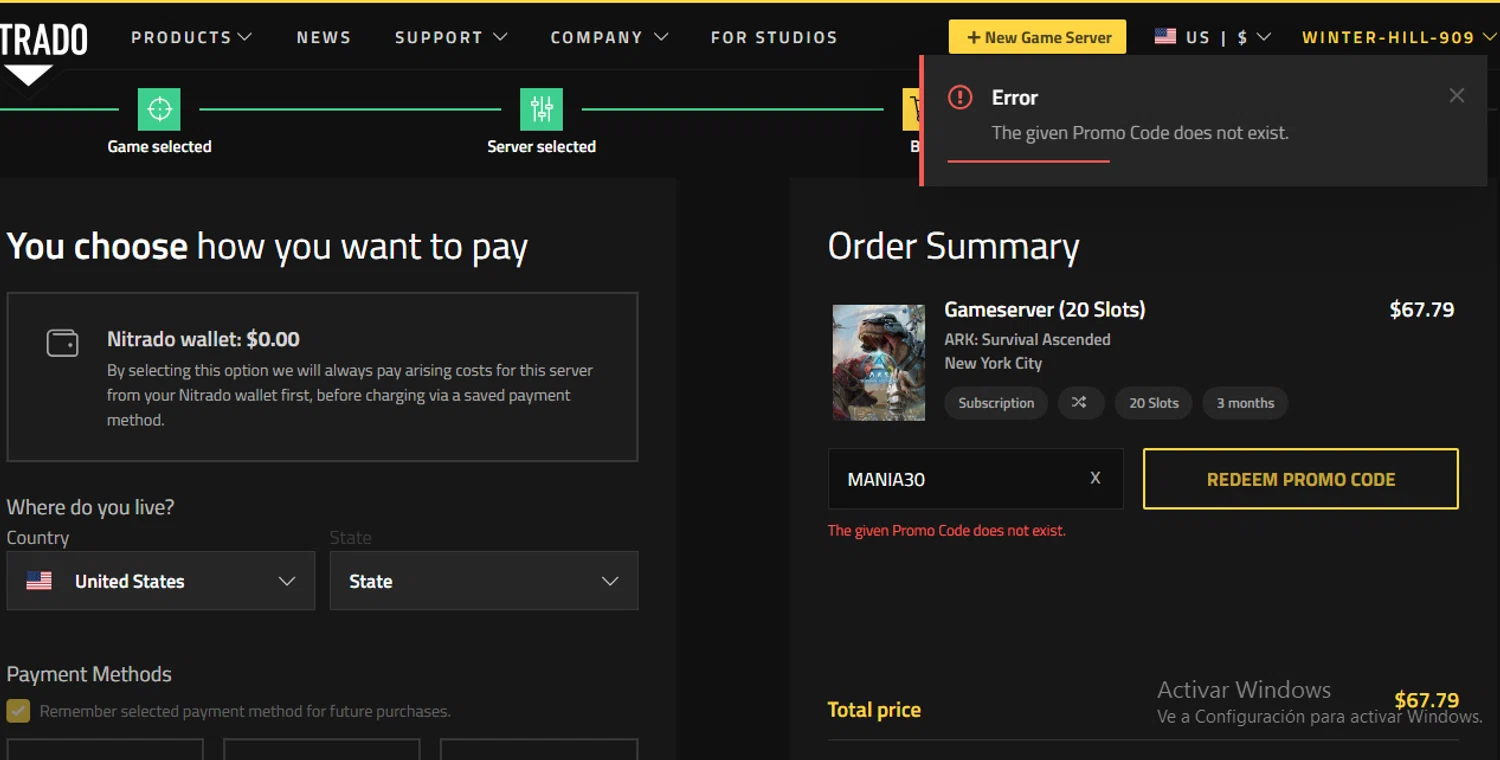The height and width of the screenshot is (760, 1500).
Task: Click the Payment Methods heading
Action: tap(89, 674)
